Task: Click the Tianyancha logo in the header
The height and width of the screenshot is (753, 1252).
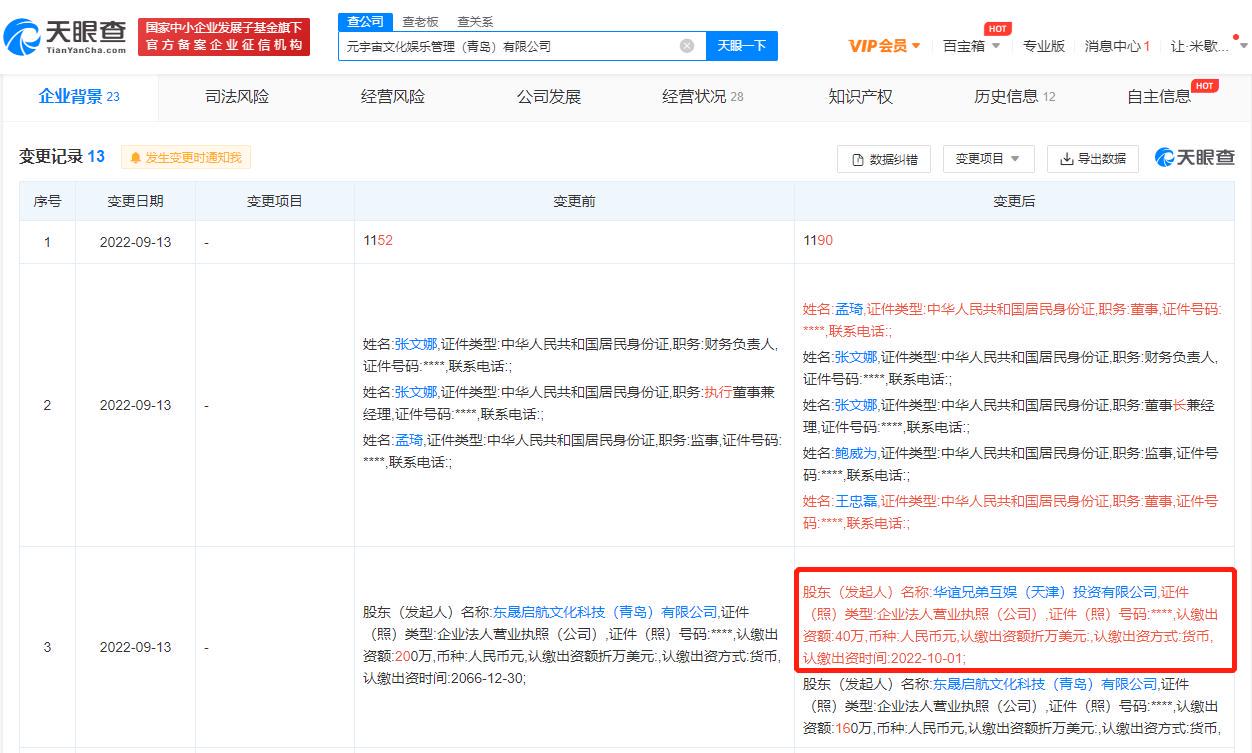Action: pos(65,37)
